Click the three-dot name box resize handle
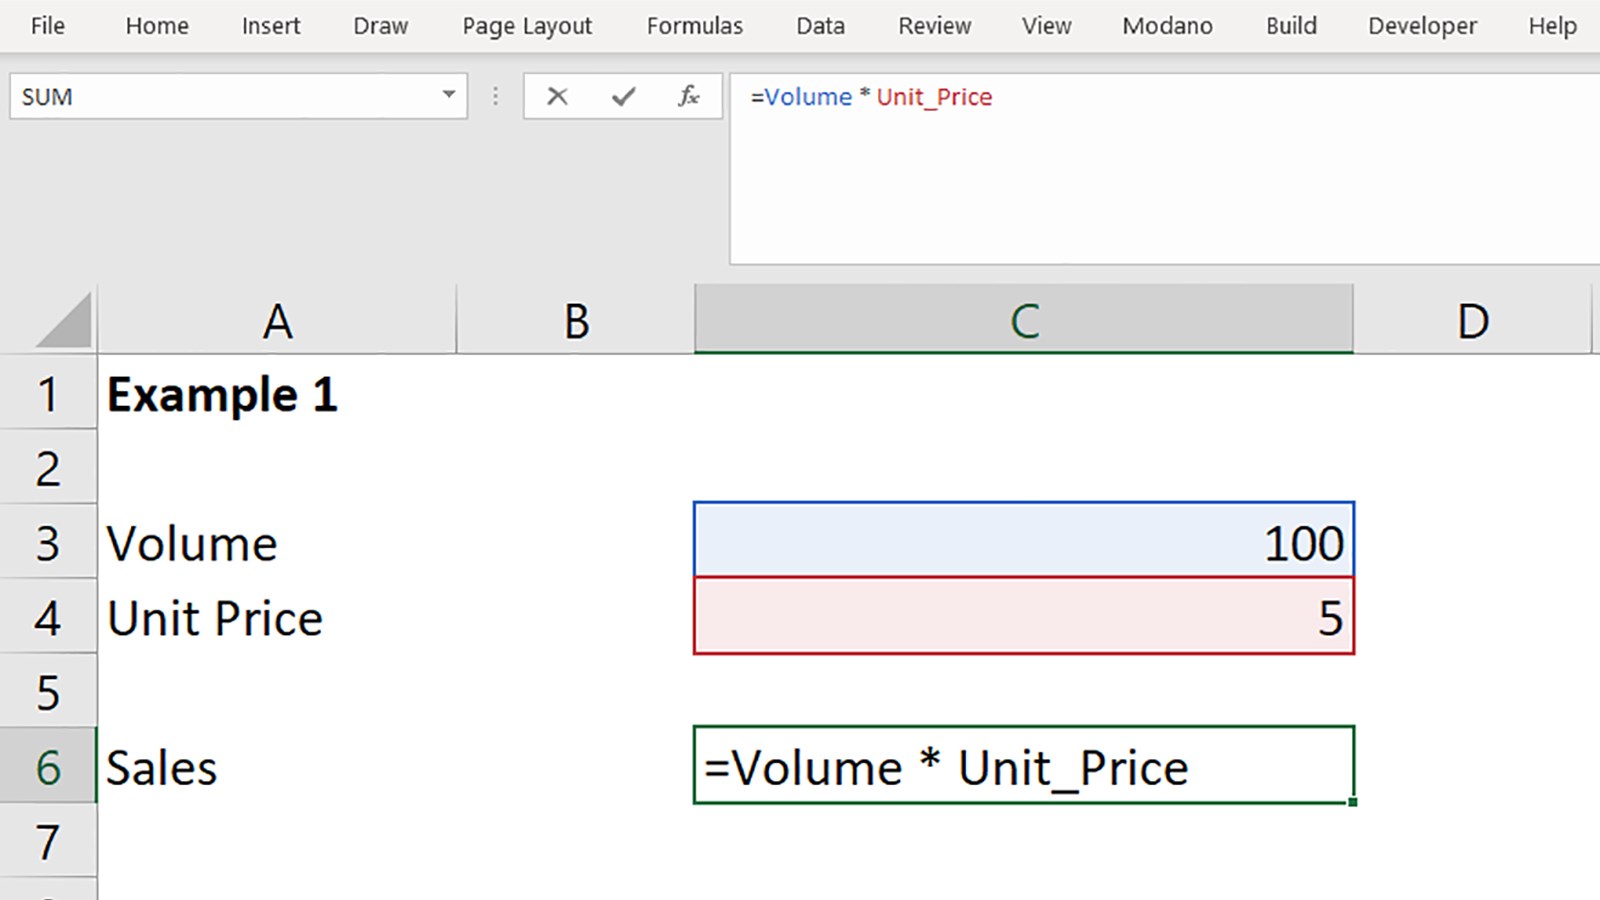1600x900 pixels. pyautogui.click(x=495, y=97)
